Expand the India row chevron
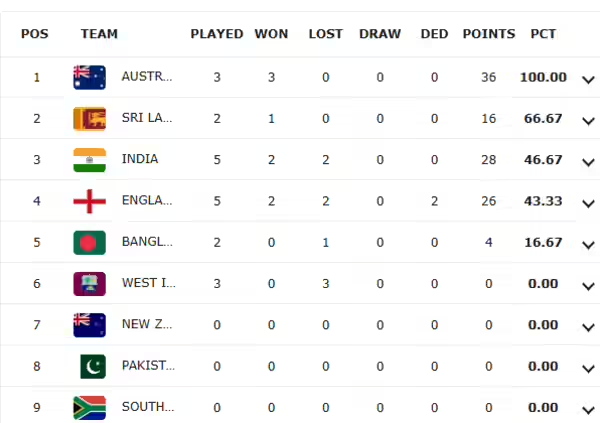This screenshot has width=600, height=423. [x=588, y=161]
